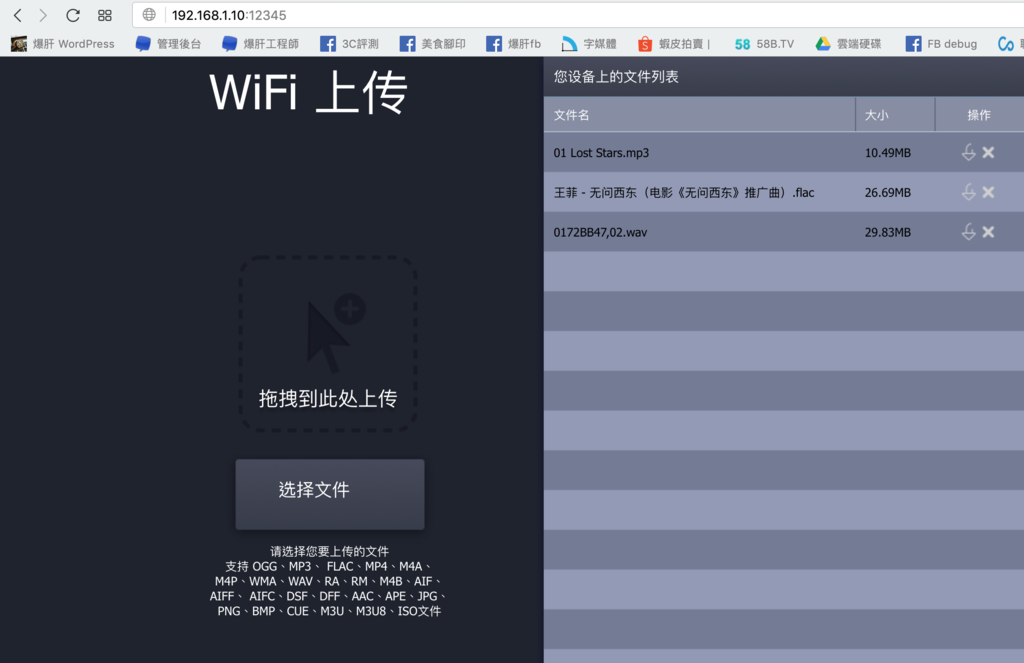Open the 美食腳印 Facebook bookmark
Viewport: 1024px width, 663px height.
click(x=432, y=44)
